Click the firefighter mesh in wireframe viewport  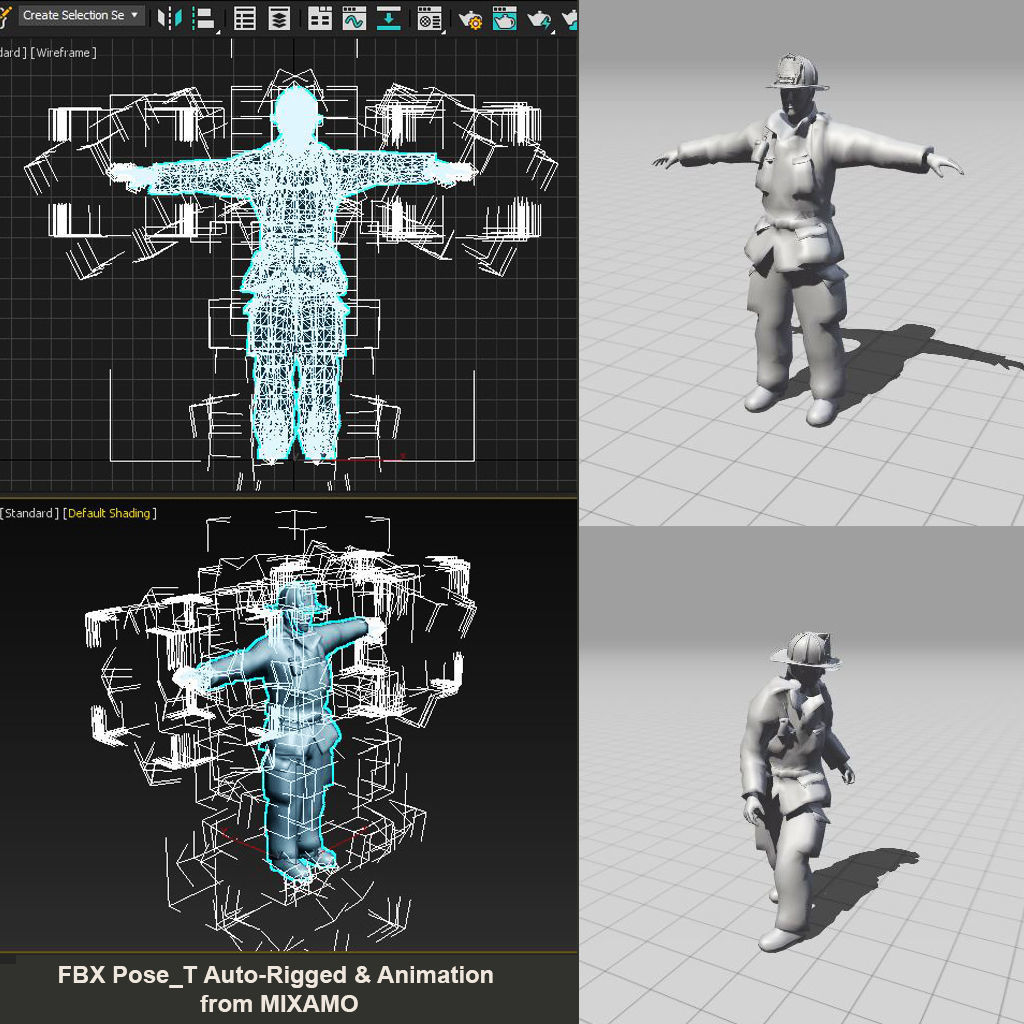click(x=295, y=274)
